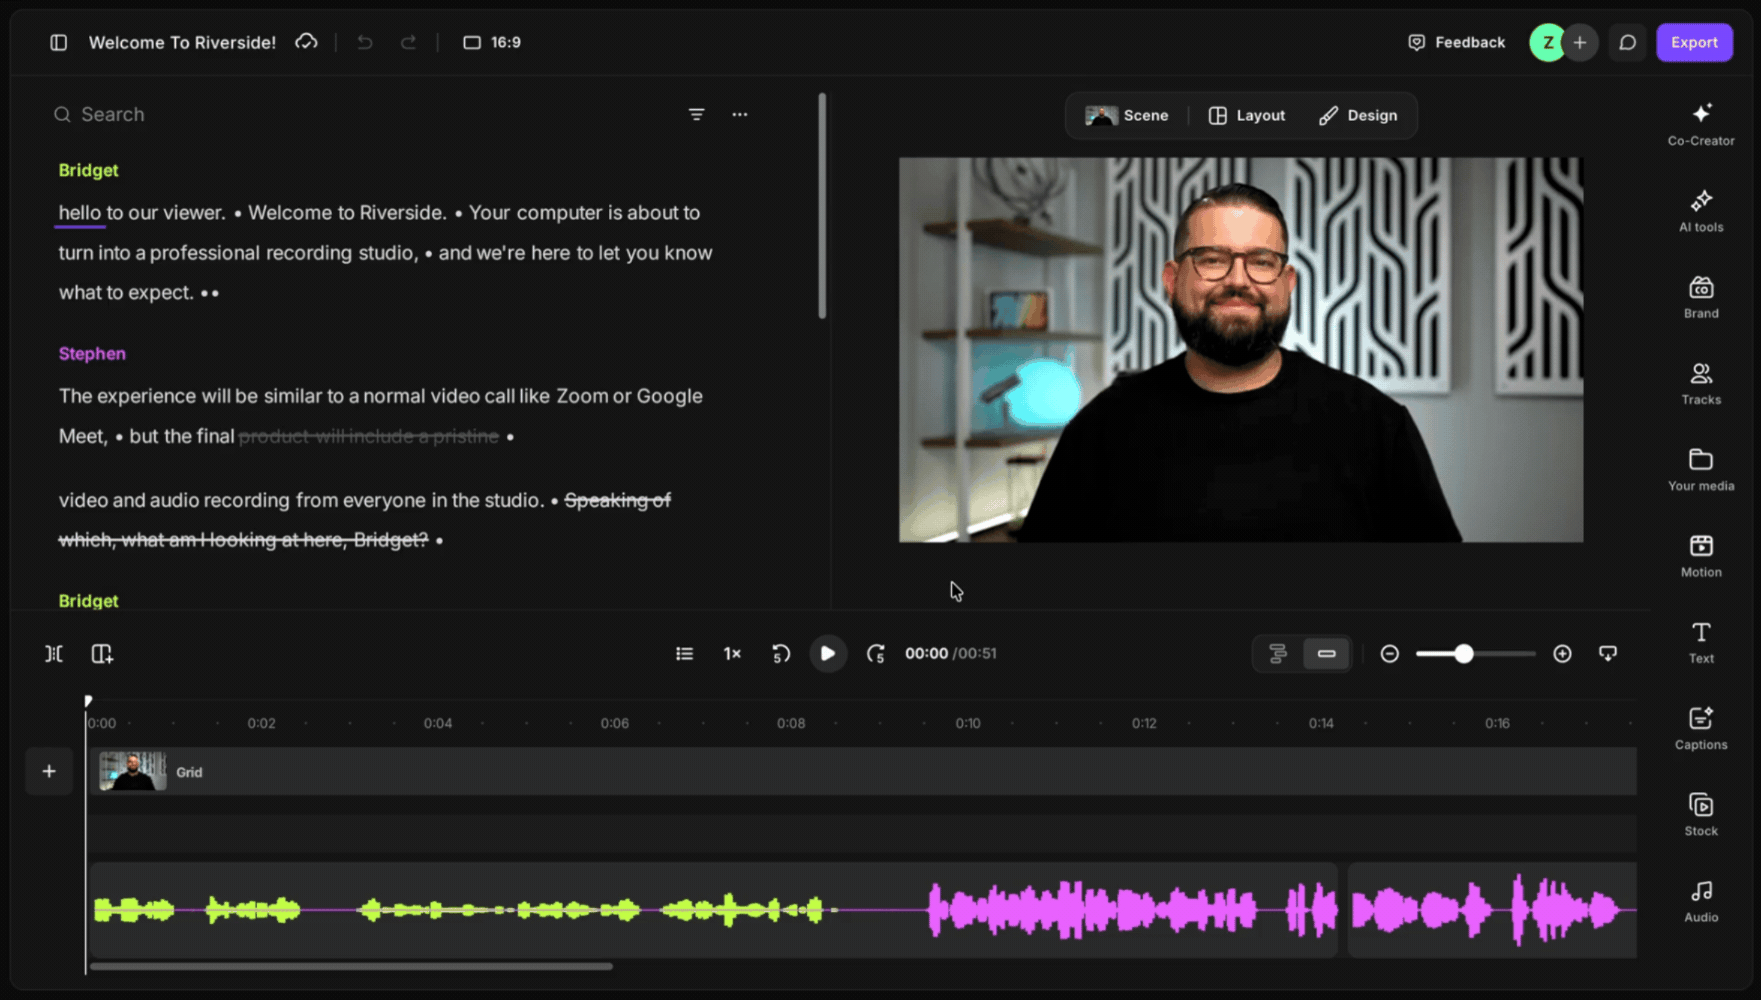This screenshot has height=1000, width=1761.
Task: Click the 00:00 current time display
Action: click(926, 654)
